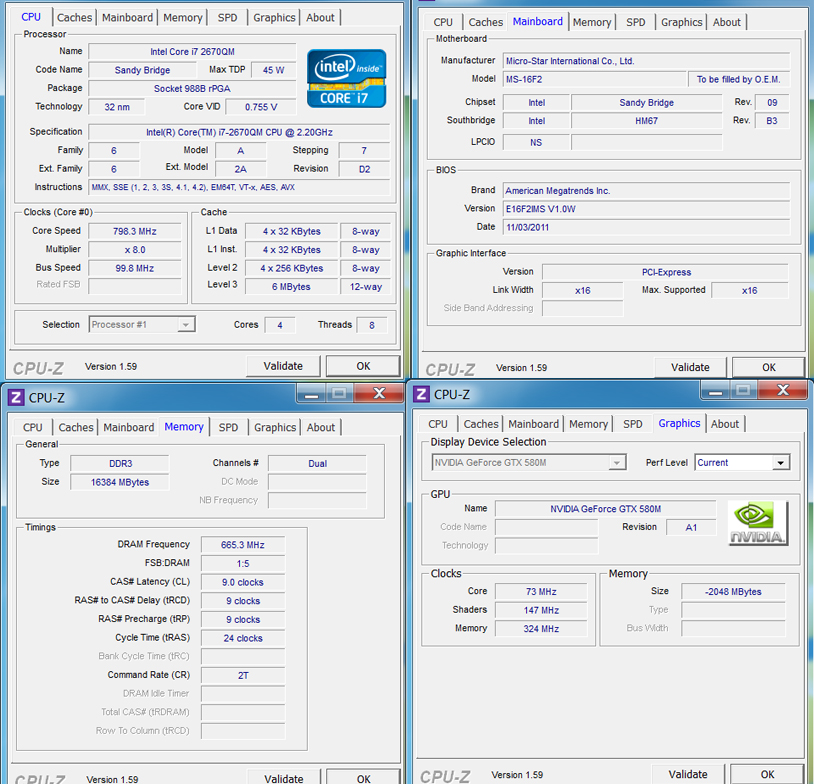Viewport: 814px width, 784px height.
Task: Click the Threads value 8
Action: pyautogui.click(x=372, y=325)
